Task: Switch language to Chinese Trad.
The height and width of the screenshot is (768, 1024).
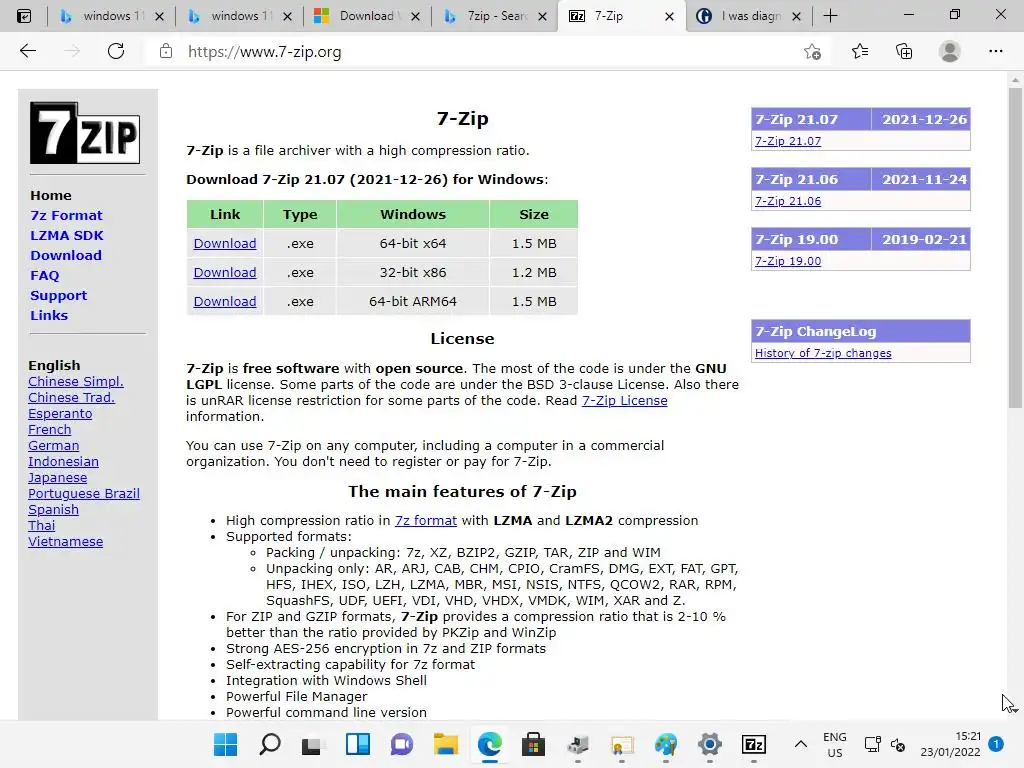Action: (71, 397)
